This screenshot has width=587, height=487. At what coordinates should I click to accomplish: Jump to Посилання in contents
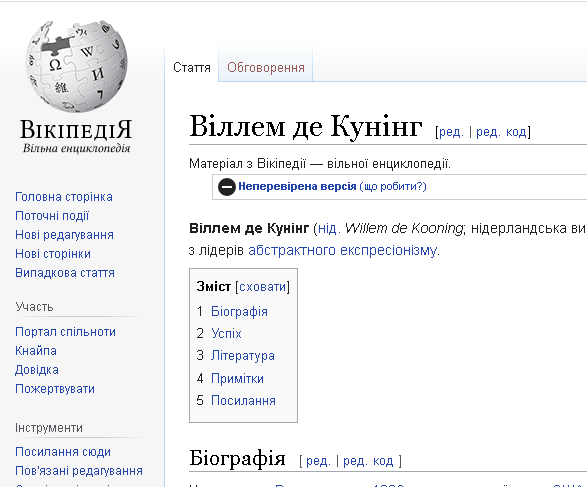pos(243,401)
